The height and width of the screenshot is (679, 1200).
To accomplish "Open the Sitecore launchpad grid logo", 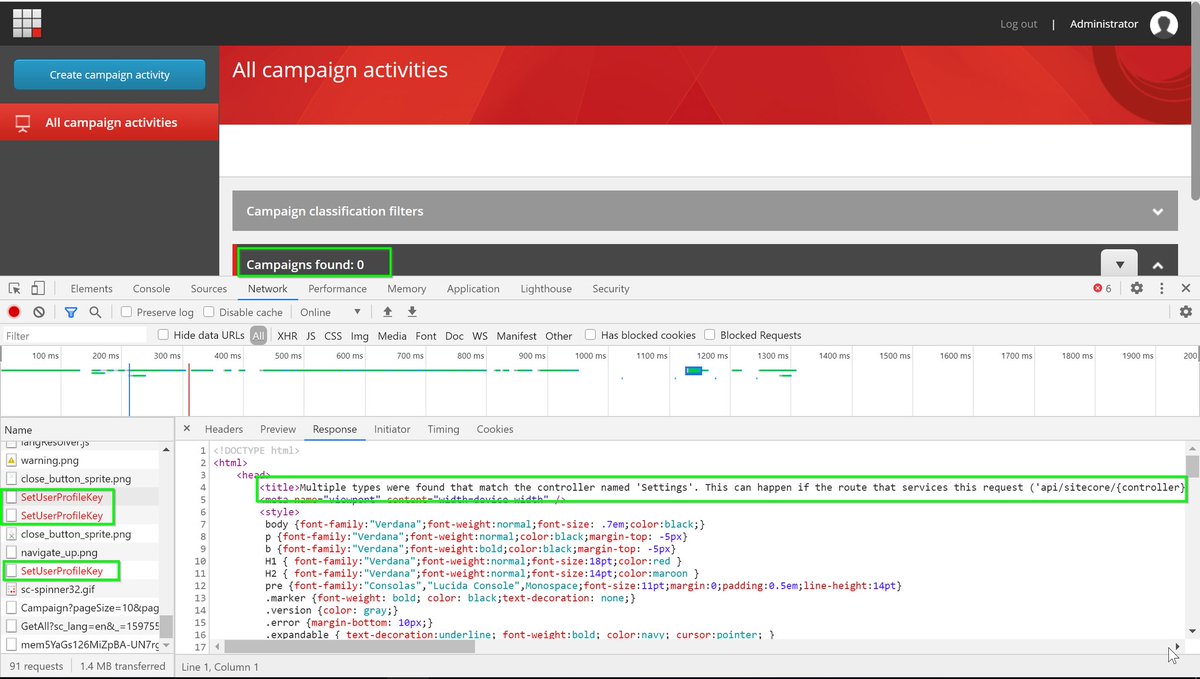I will (x=27, y=23).
